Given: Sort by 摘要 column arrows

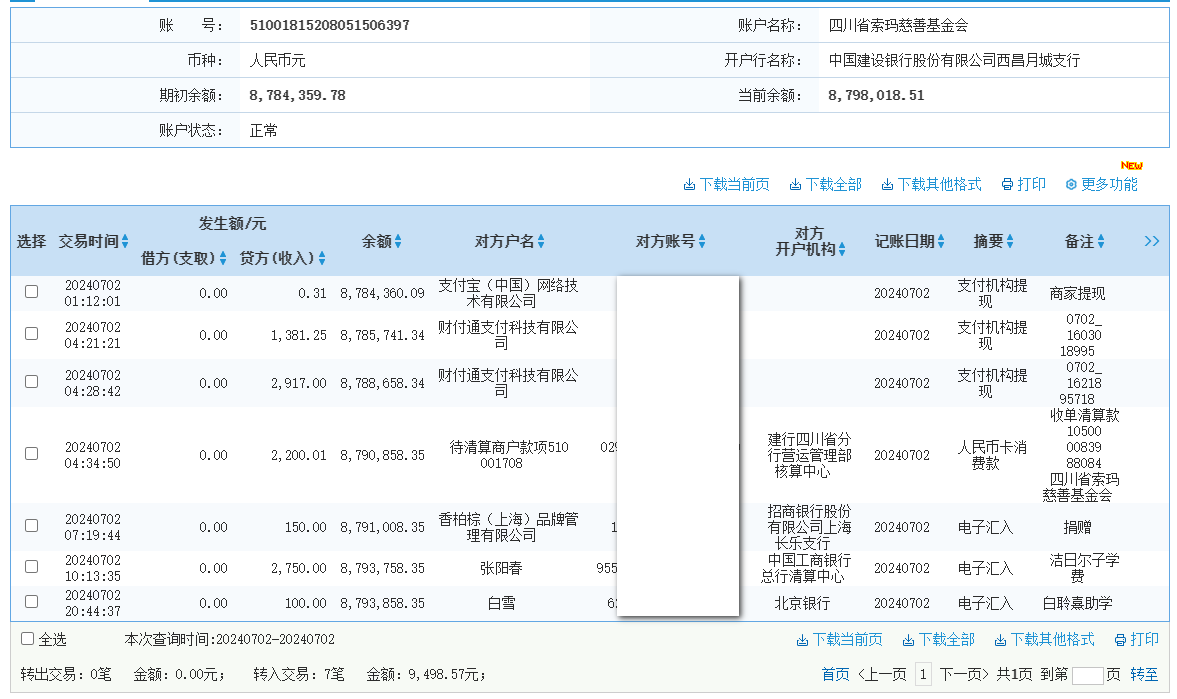Looking at the screenshot, I should [1010, 241].
